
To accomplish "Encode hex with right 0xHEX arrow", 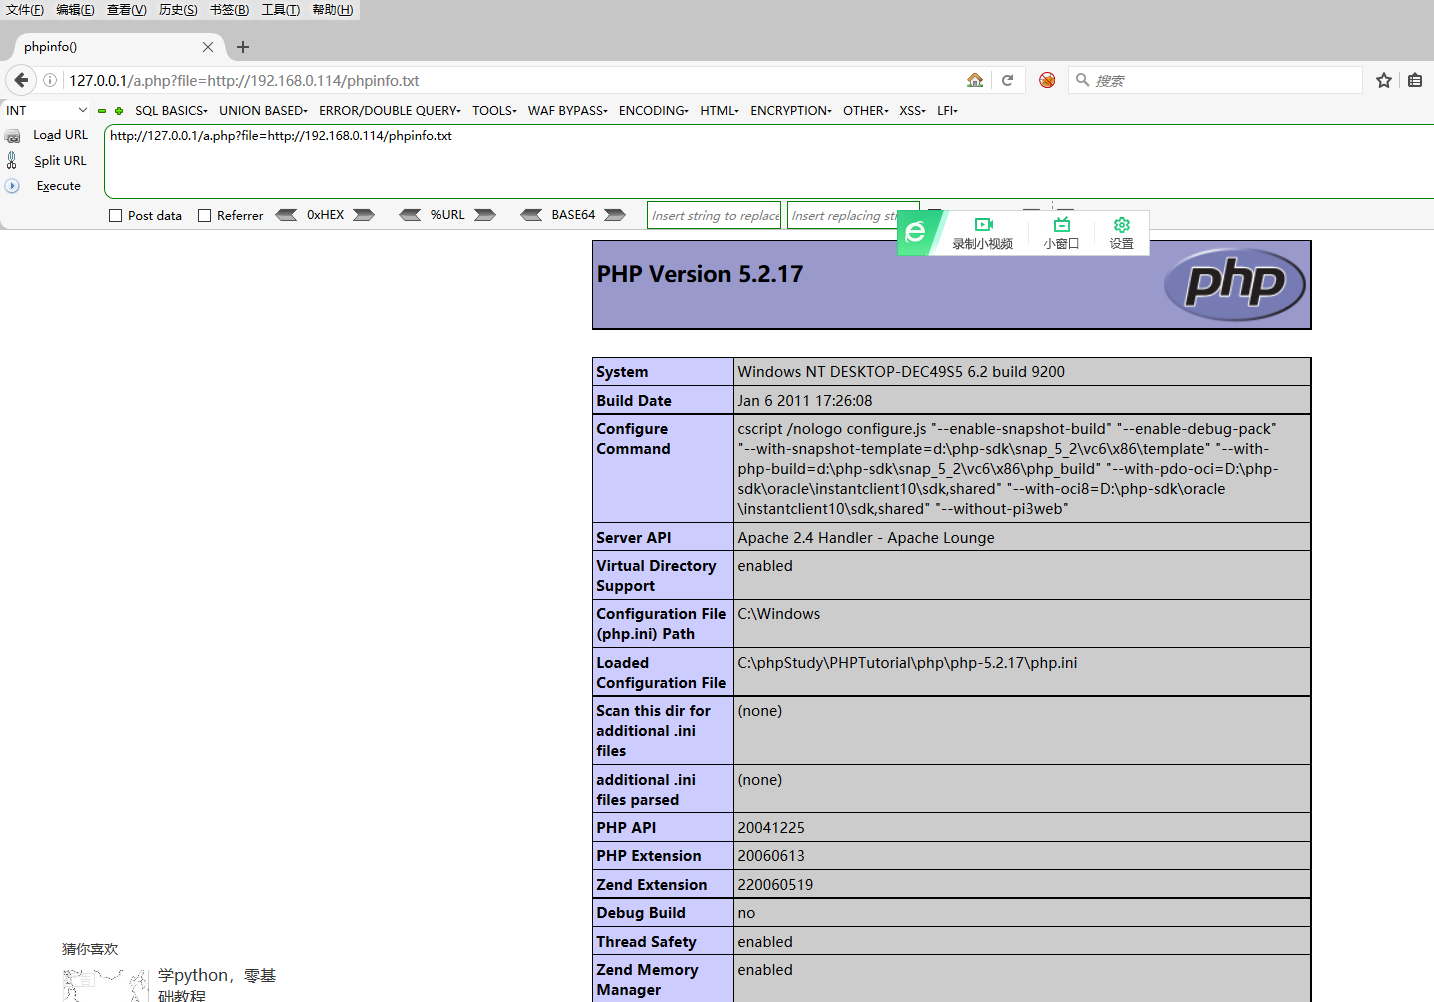I will tap(364, 215).
